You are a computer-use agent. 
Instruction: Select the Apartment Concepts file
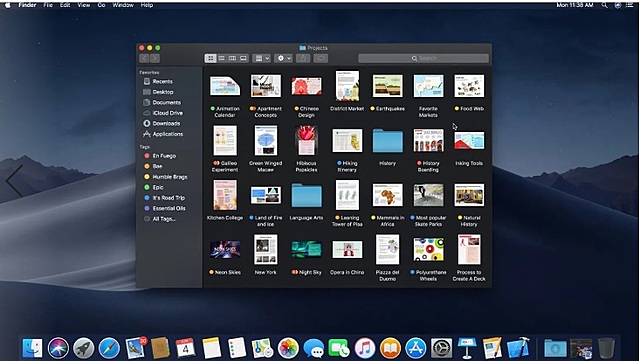(x=266, y=85)
